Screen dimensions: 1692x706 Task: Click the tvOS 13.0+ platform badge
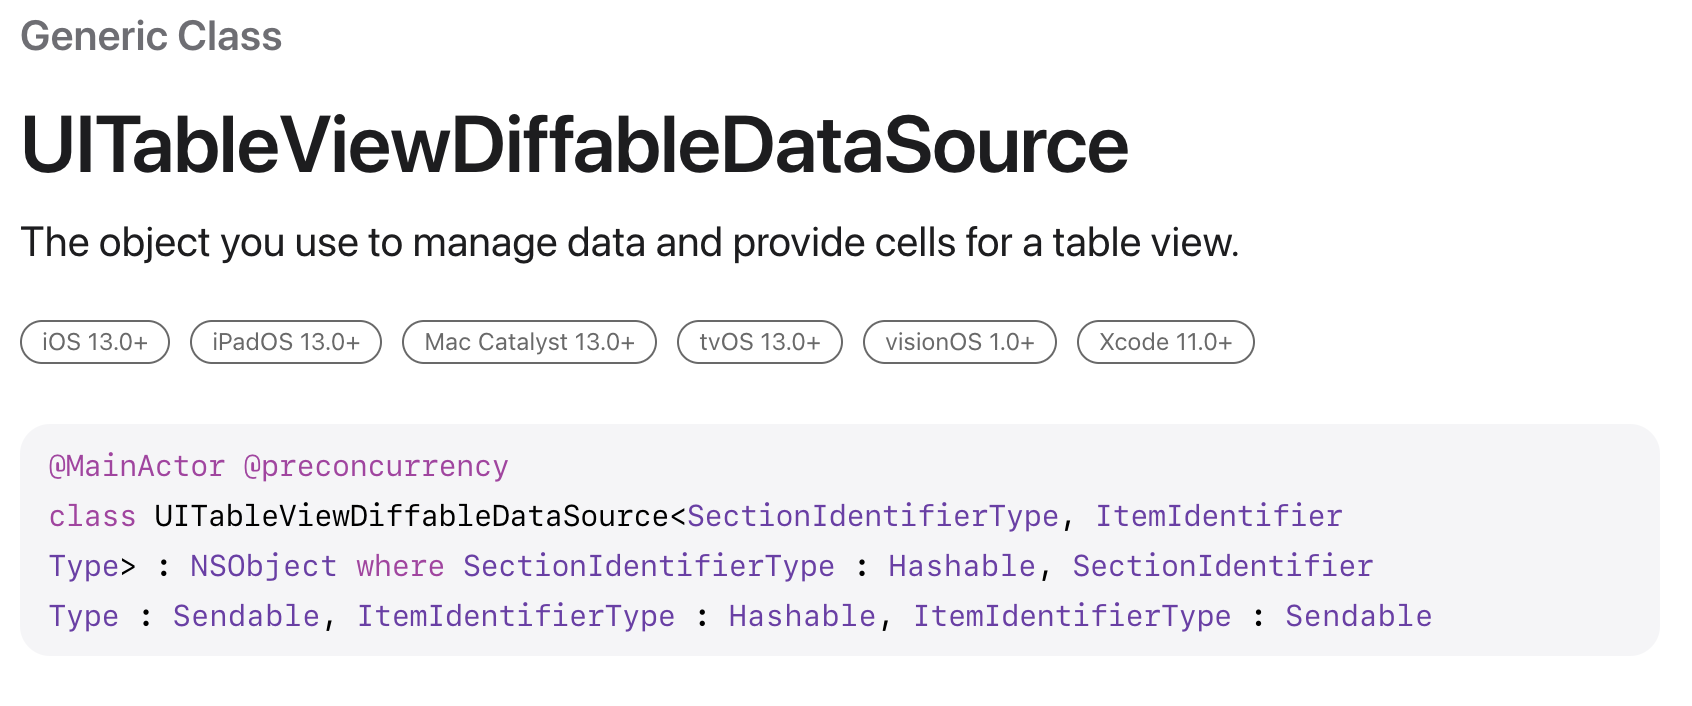pos(760,342)
